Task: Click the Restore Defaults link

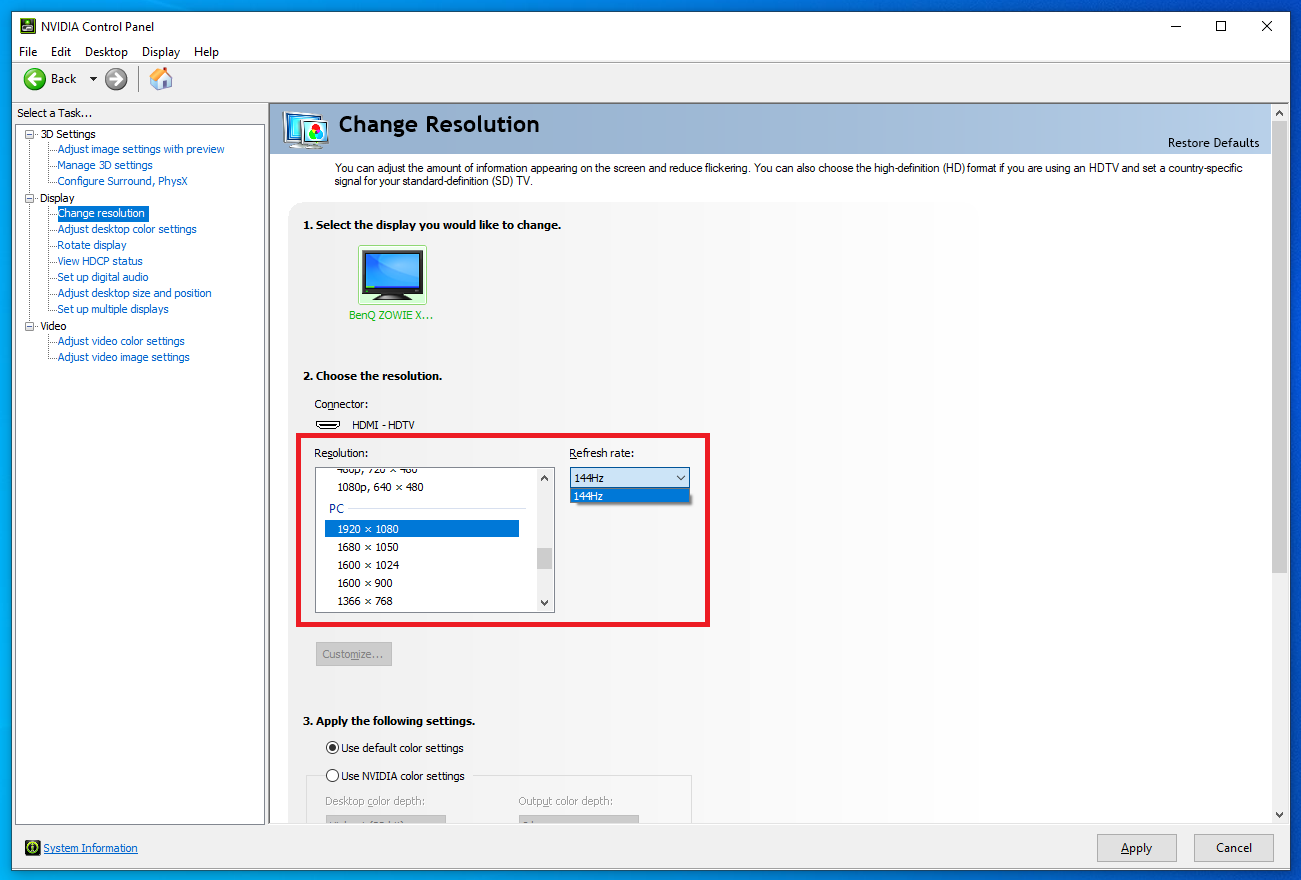Action: coord(1214,143)
